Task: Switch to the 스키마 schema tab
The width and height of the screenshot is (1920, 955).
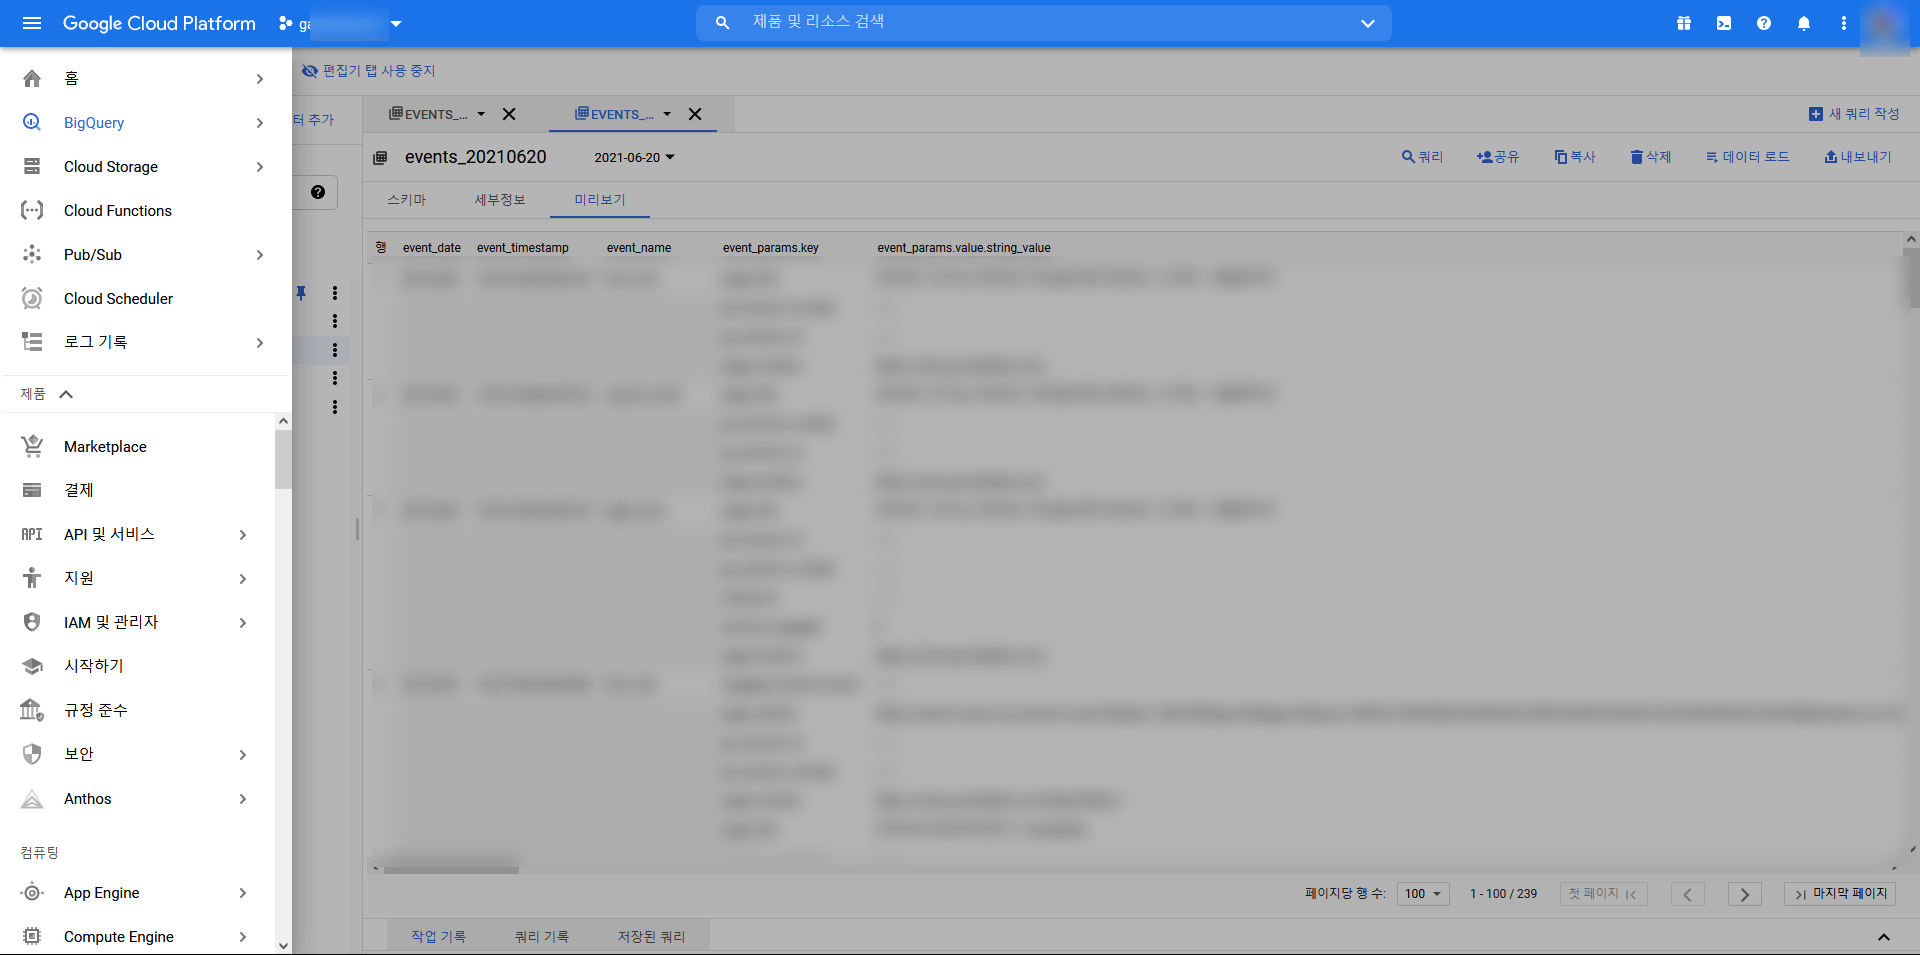Action: coord(407,200)
